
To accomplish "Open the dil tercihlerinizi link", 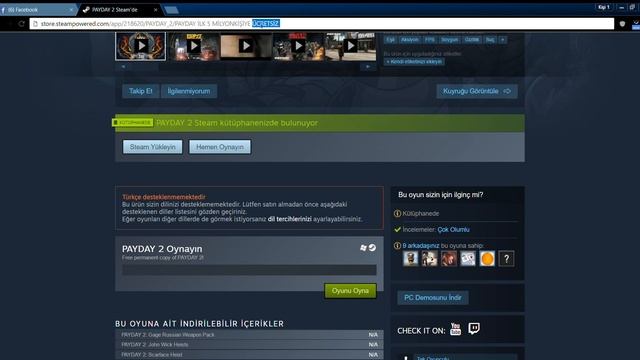I will (x=289, y=219).
